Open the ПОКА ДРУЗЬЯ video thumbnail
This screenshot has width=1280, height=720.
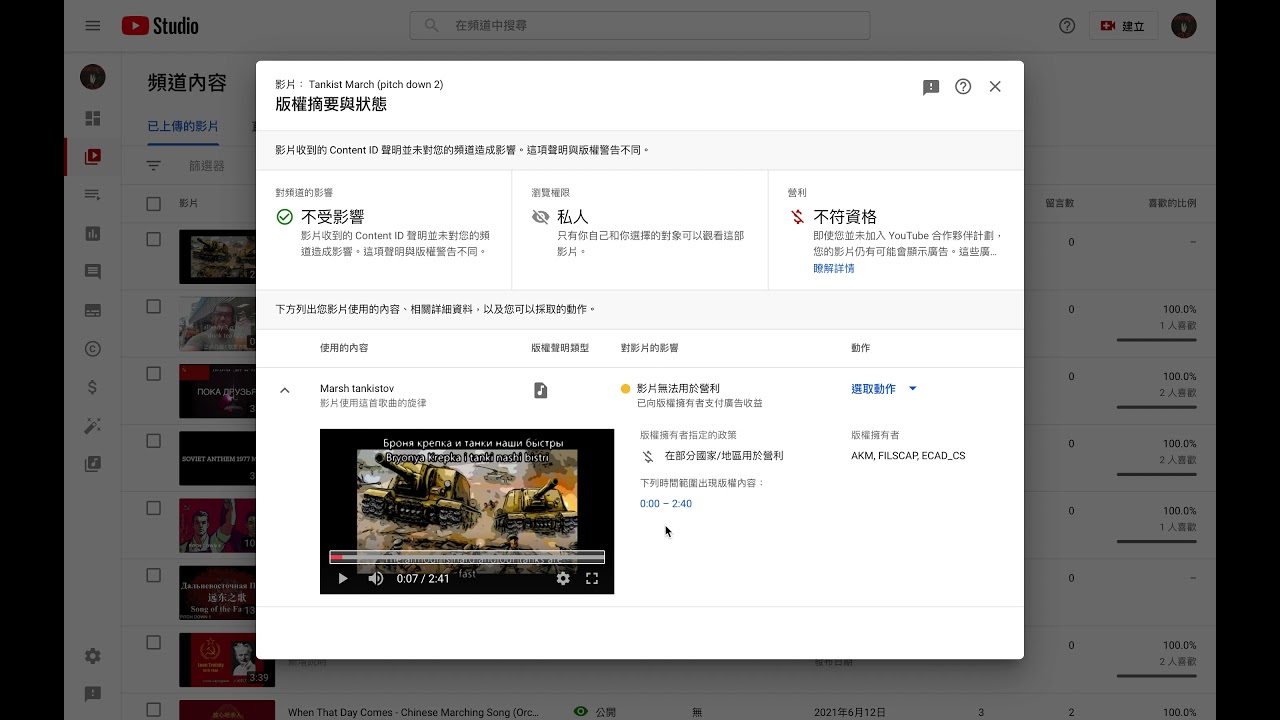click(x=217, y=391)
